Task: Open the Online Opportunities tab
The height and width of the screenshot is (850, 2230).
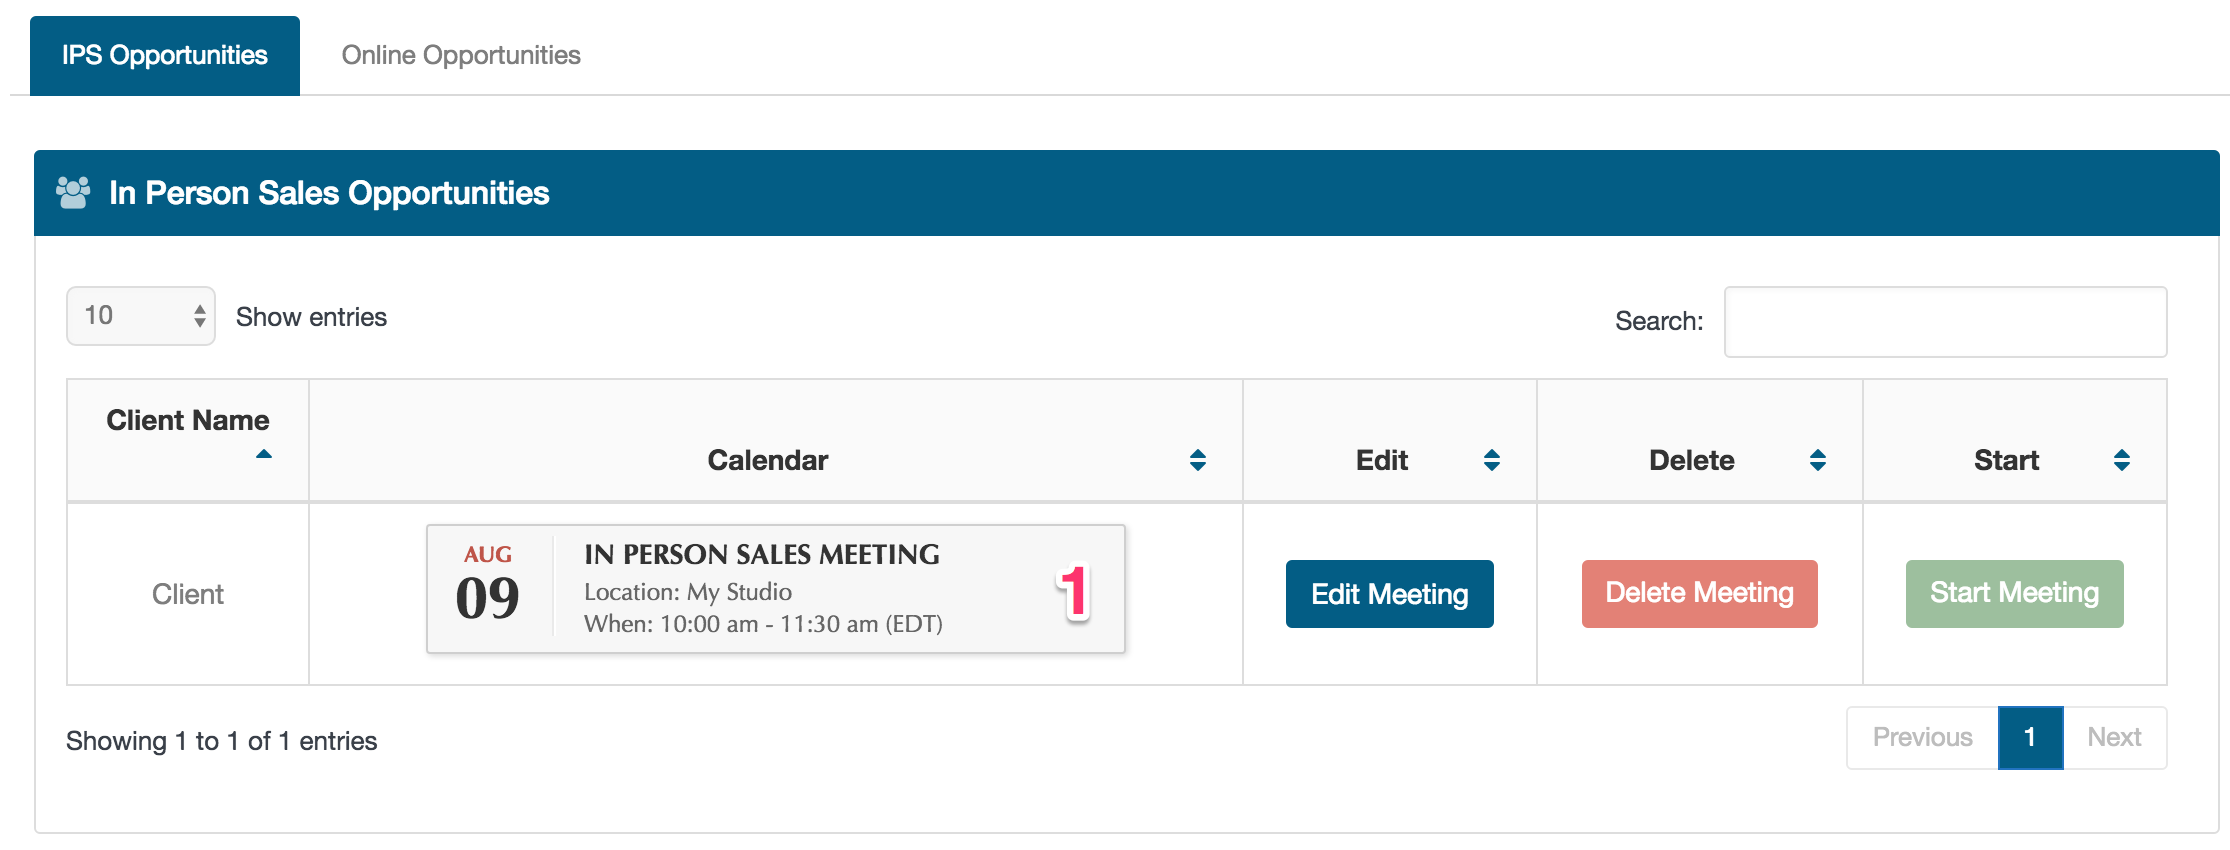Action: [461, 56]
